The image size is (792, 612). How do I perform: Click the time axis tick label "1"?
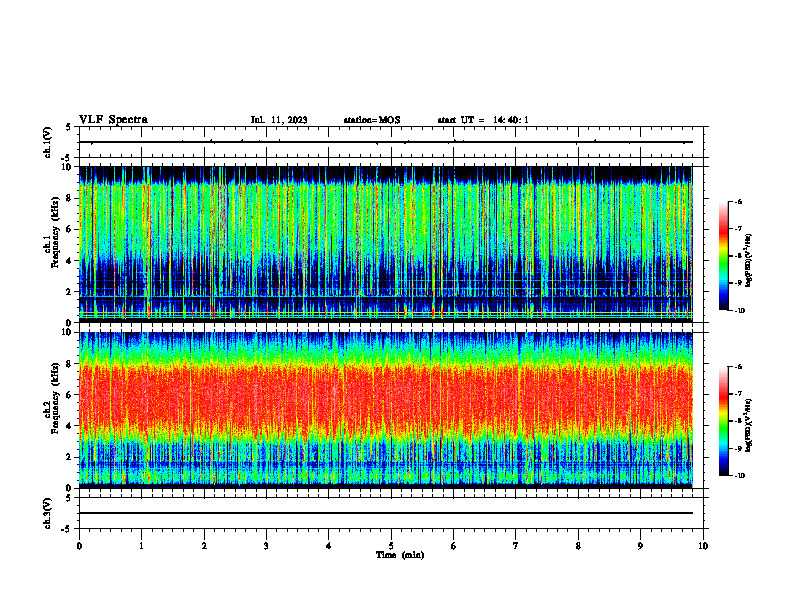[142, 546]
